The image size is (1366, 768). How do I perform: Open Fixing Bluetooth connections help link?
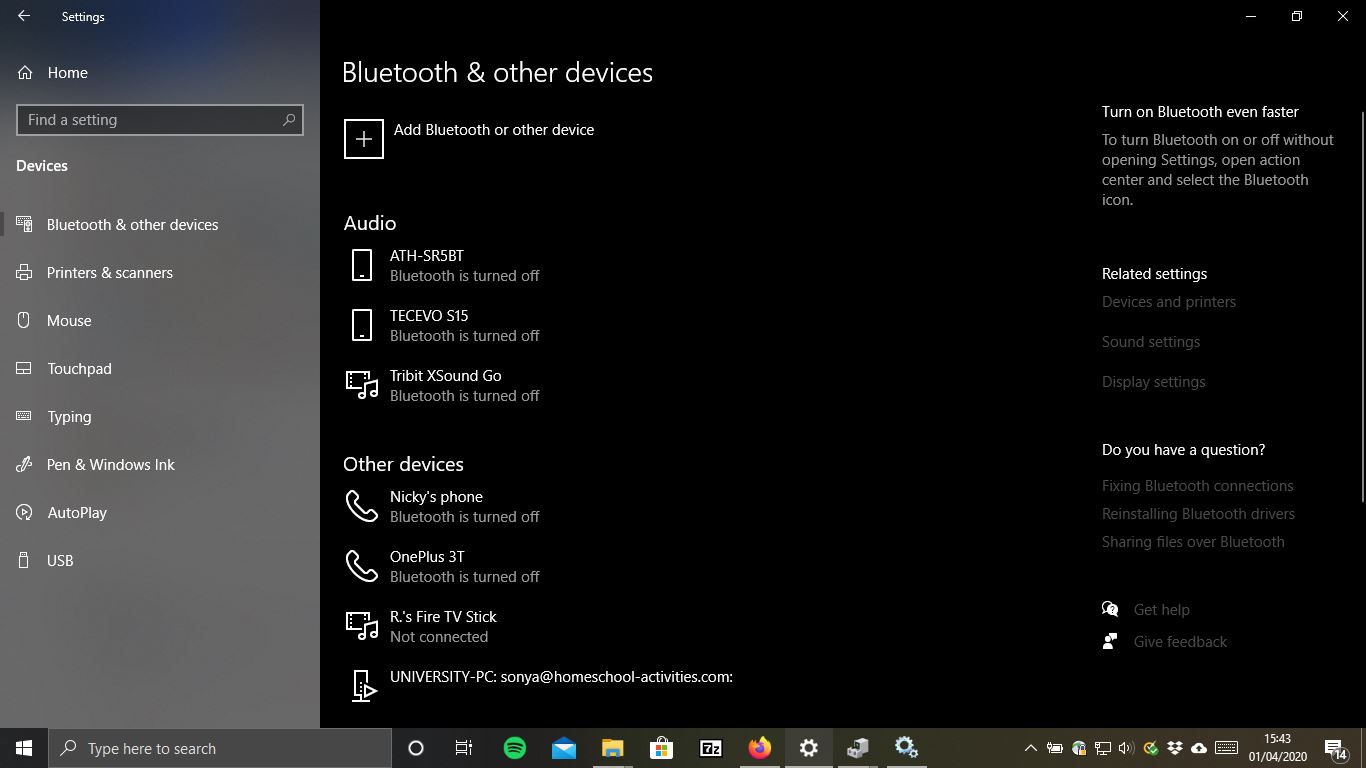[x=1198, y=486]
